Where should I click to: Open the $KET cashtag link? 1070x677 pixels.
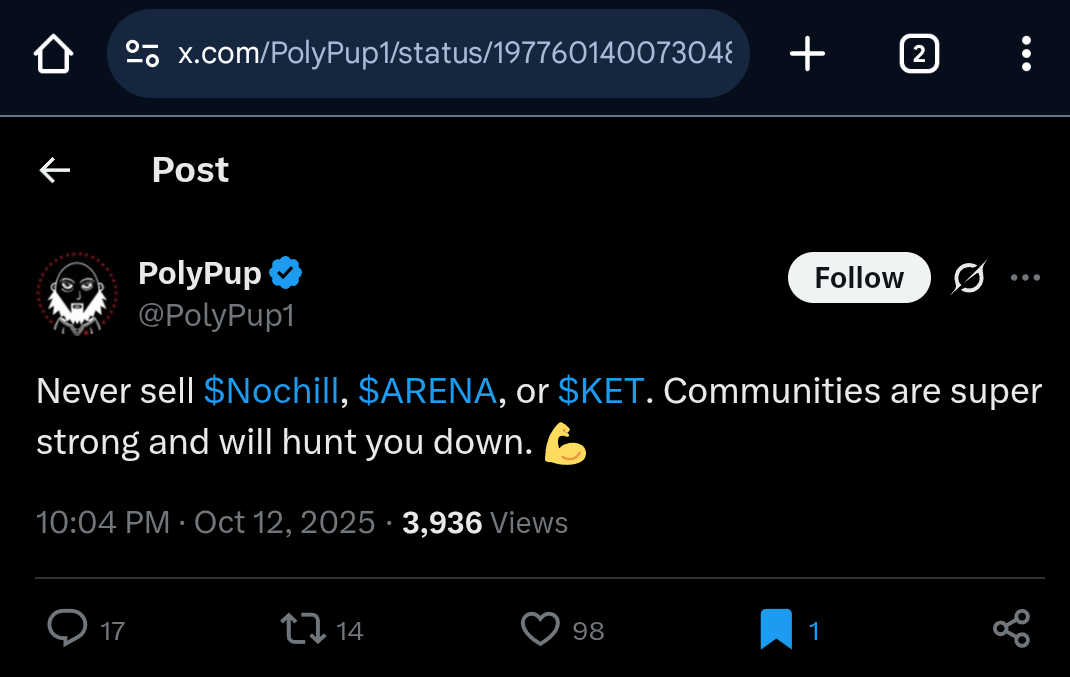tap(601, 391)
